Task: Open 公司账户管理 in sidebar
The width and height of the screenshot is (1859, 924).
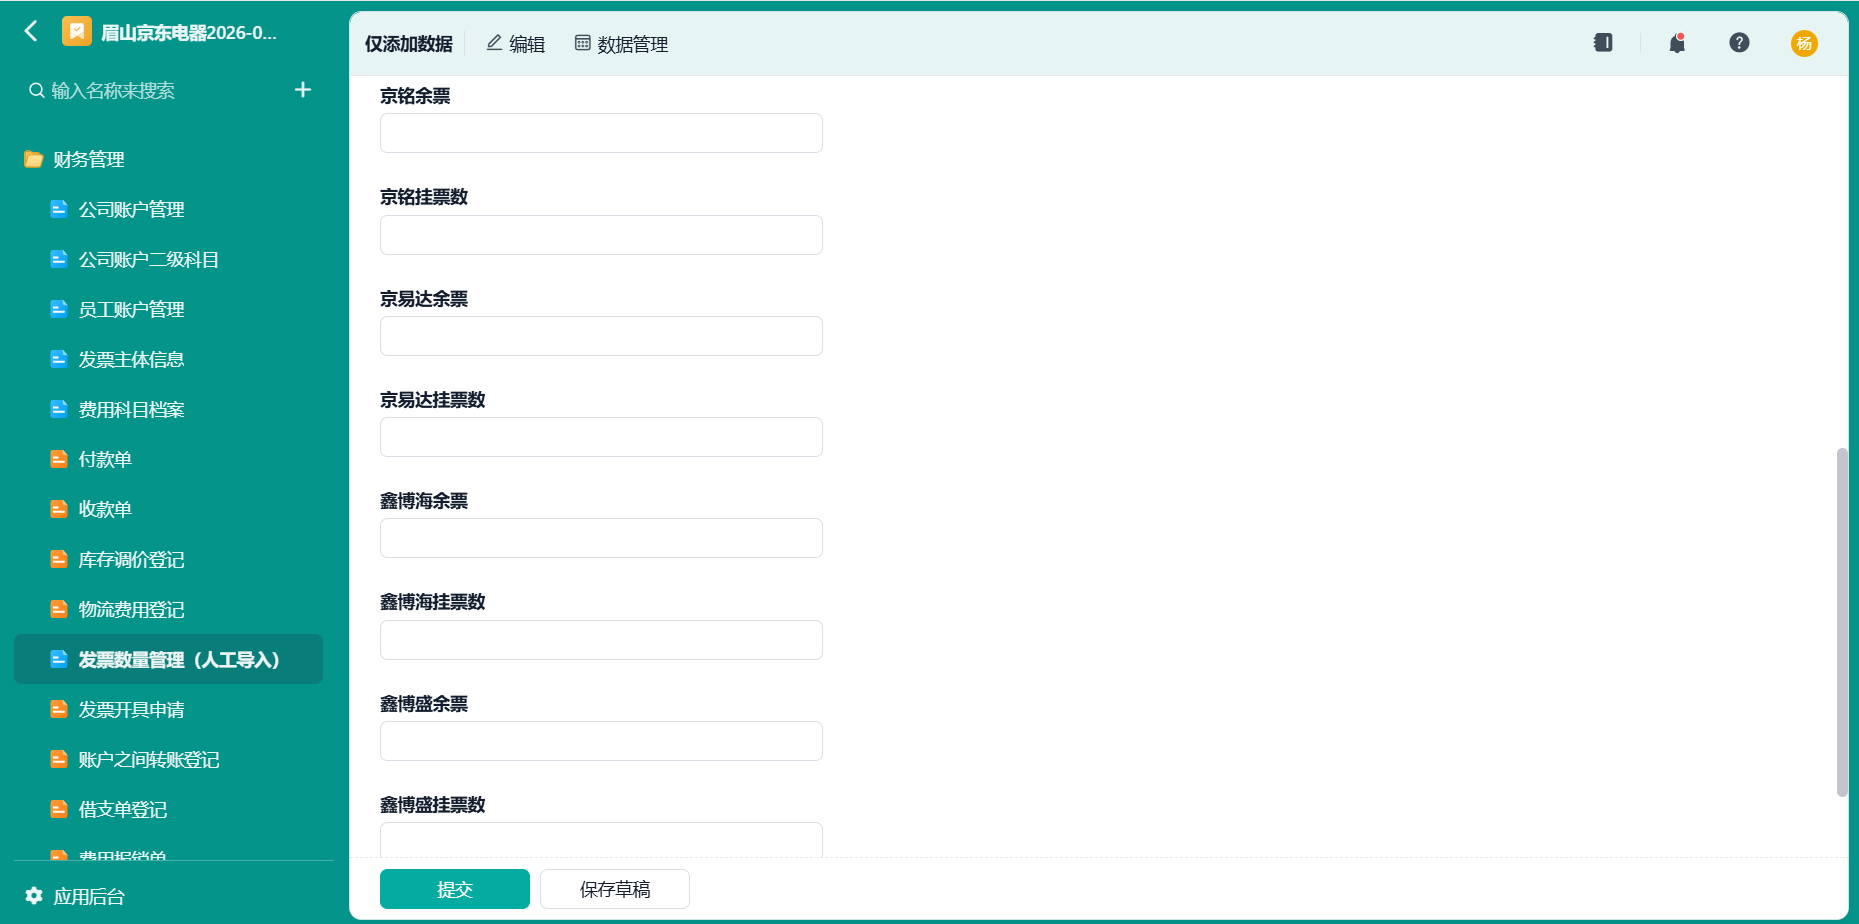Action: pos(131,209)
